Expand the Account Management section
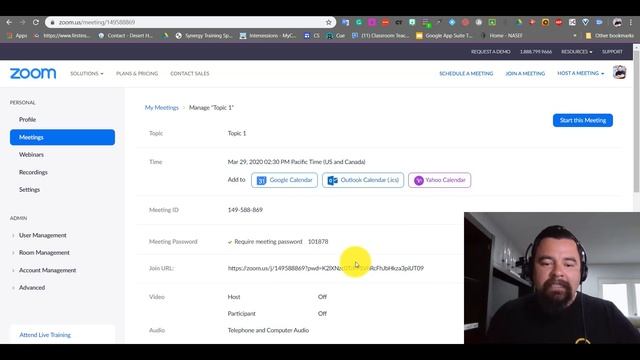The image size is (640, 360). [47, 270]
